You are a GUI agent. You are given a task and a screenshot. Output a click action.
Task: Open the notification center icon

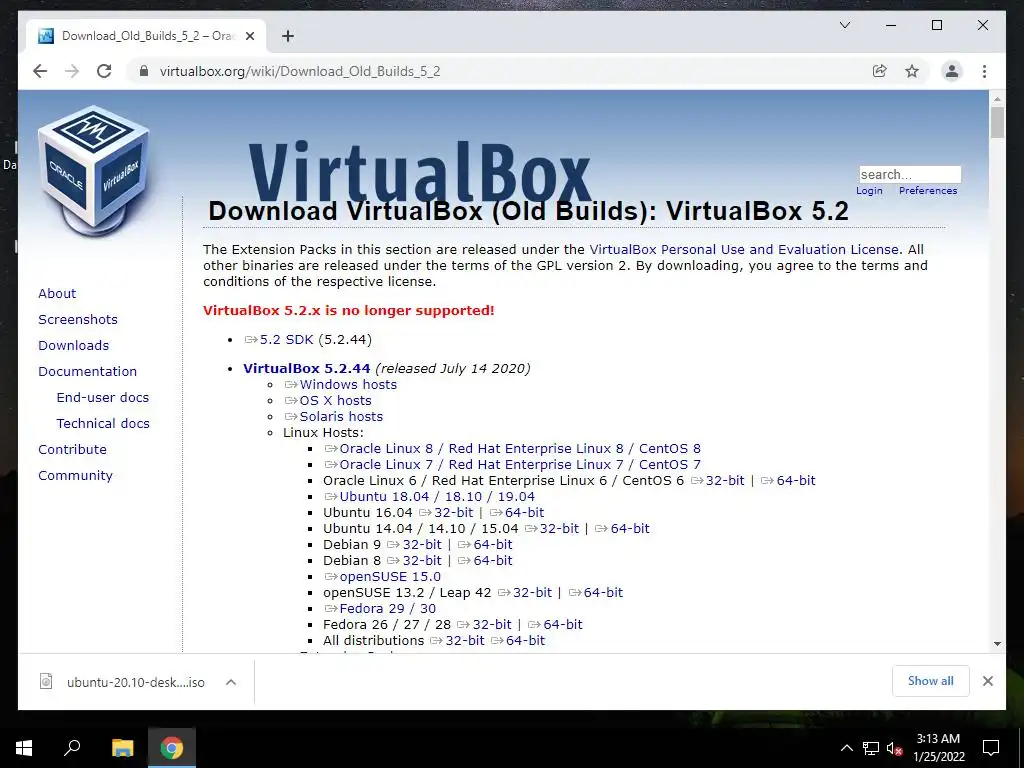coord(991,748)
